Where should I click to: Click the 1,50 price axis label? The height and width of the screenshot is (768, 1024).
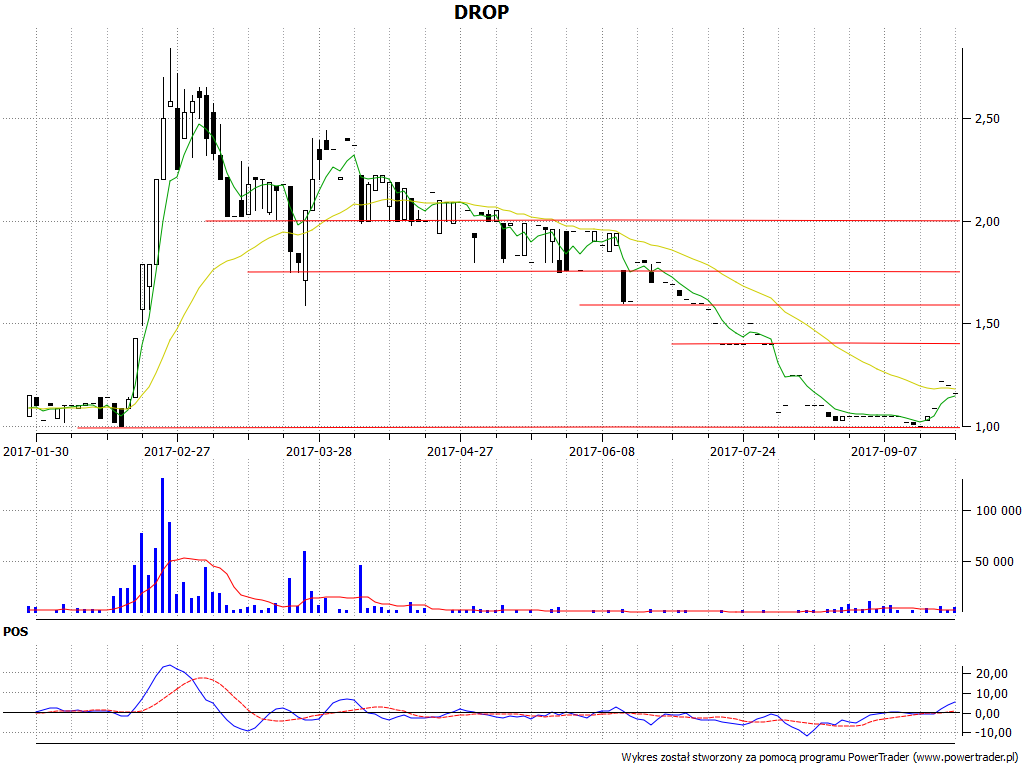(987, 325)
